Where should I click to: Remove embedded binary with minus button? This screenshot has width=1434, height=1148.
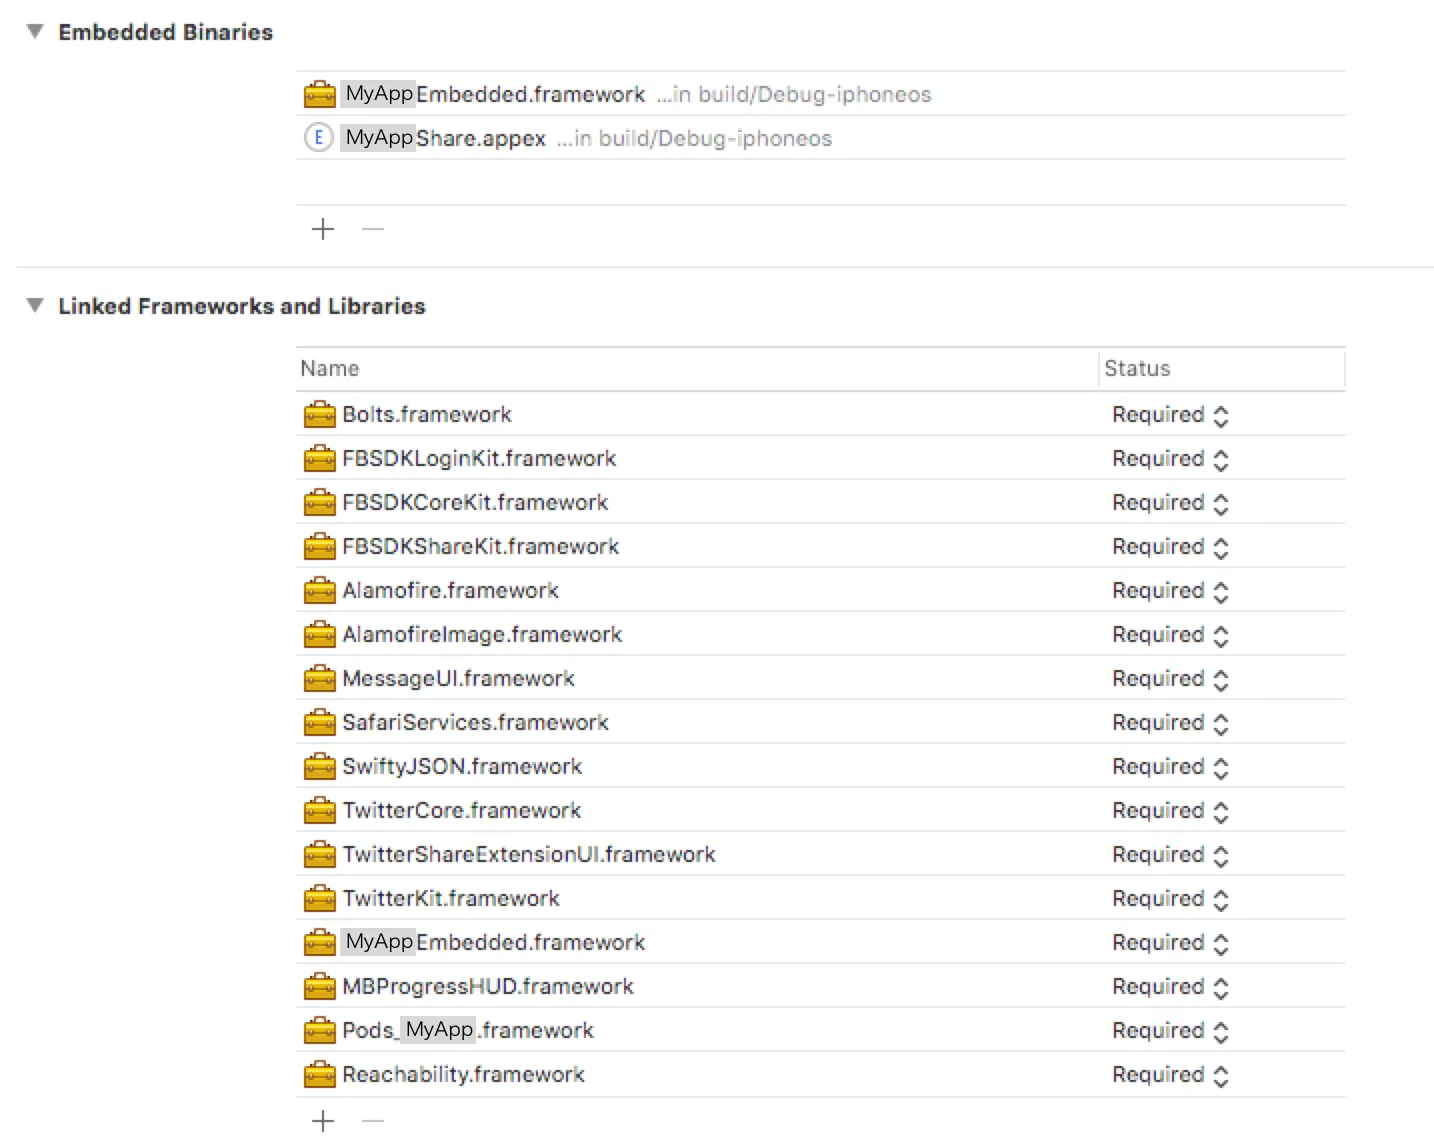pos(373,229)
